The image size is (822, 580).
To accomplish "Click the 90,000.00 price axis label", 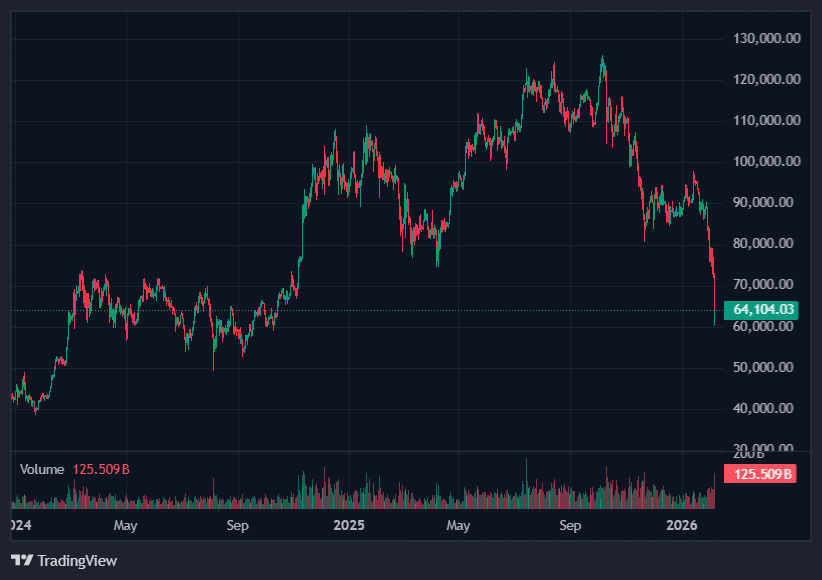I will [765, 202].
